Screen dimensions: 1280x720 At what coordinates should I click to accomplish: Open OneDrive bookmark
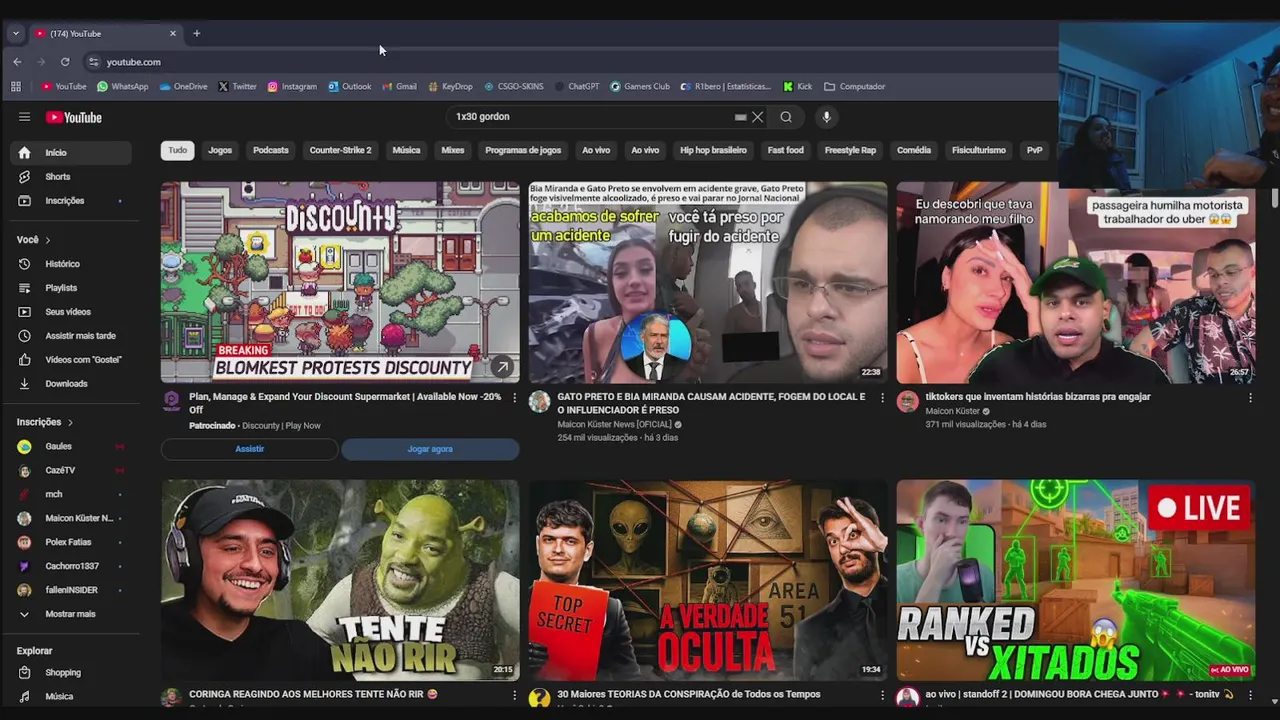point(182,87)
